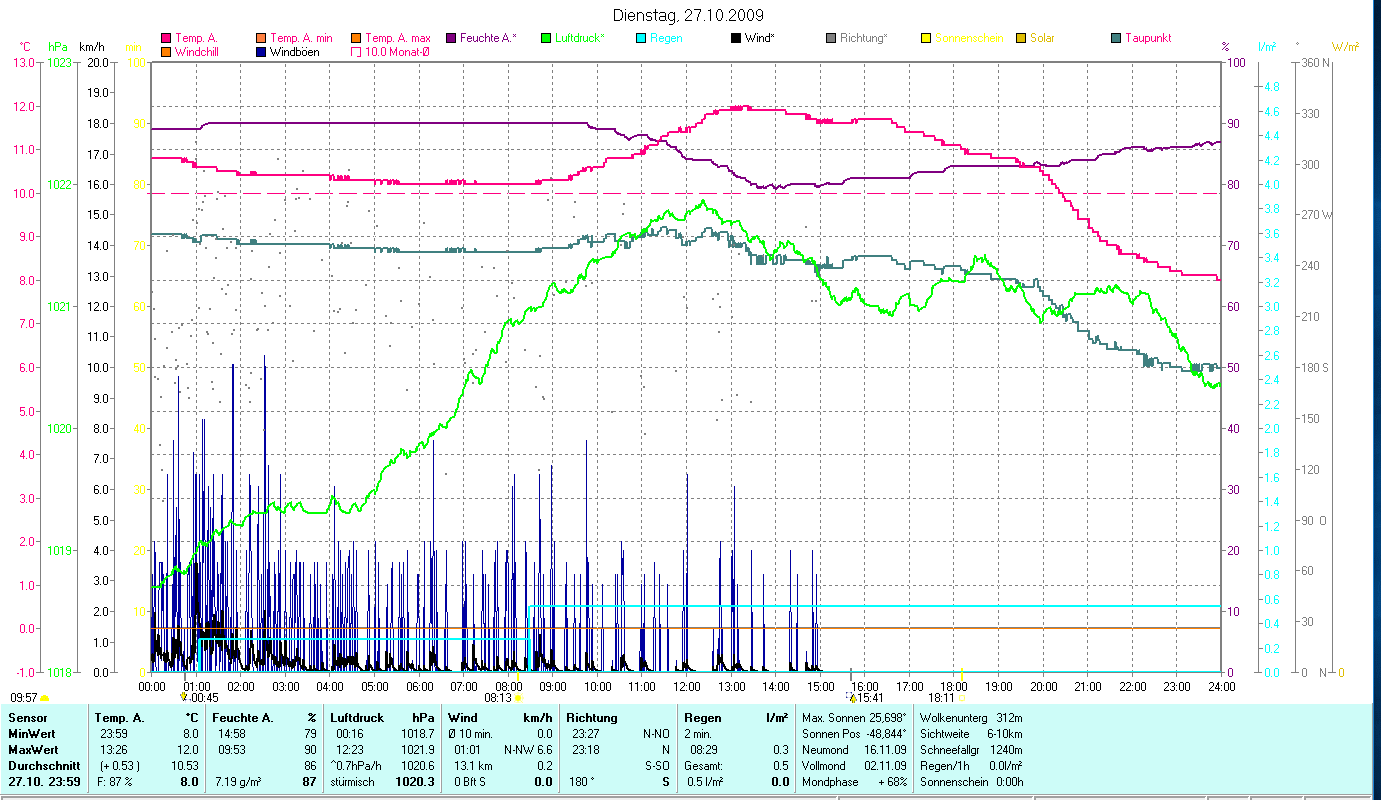
Task: Click the sunset marker at 18:11
Action: (x=963, y=698)
